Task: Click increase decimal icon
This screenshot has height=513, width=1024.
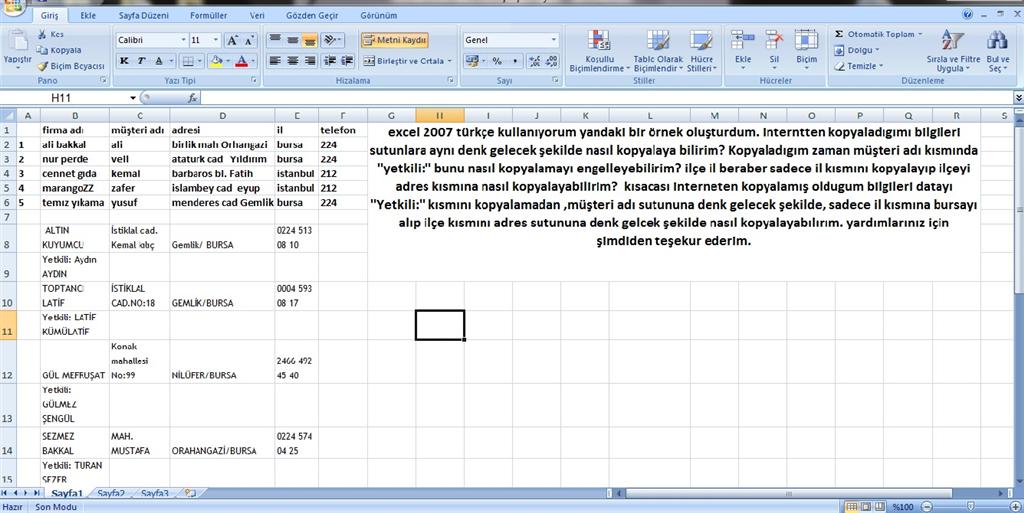Action: point(535,61)
